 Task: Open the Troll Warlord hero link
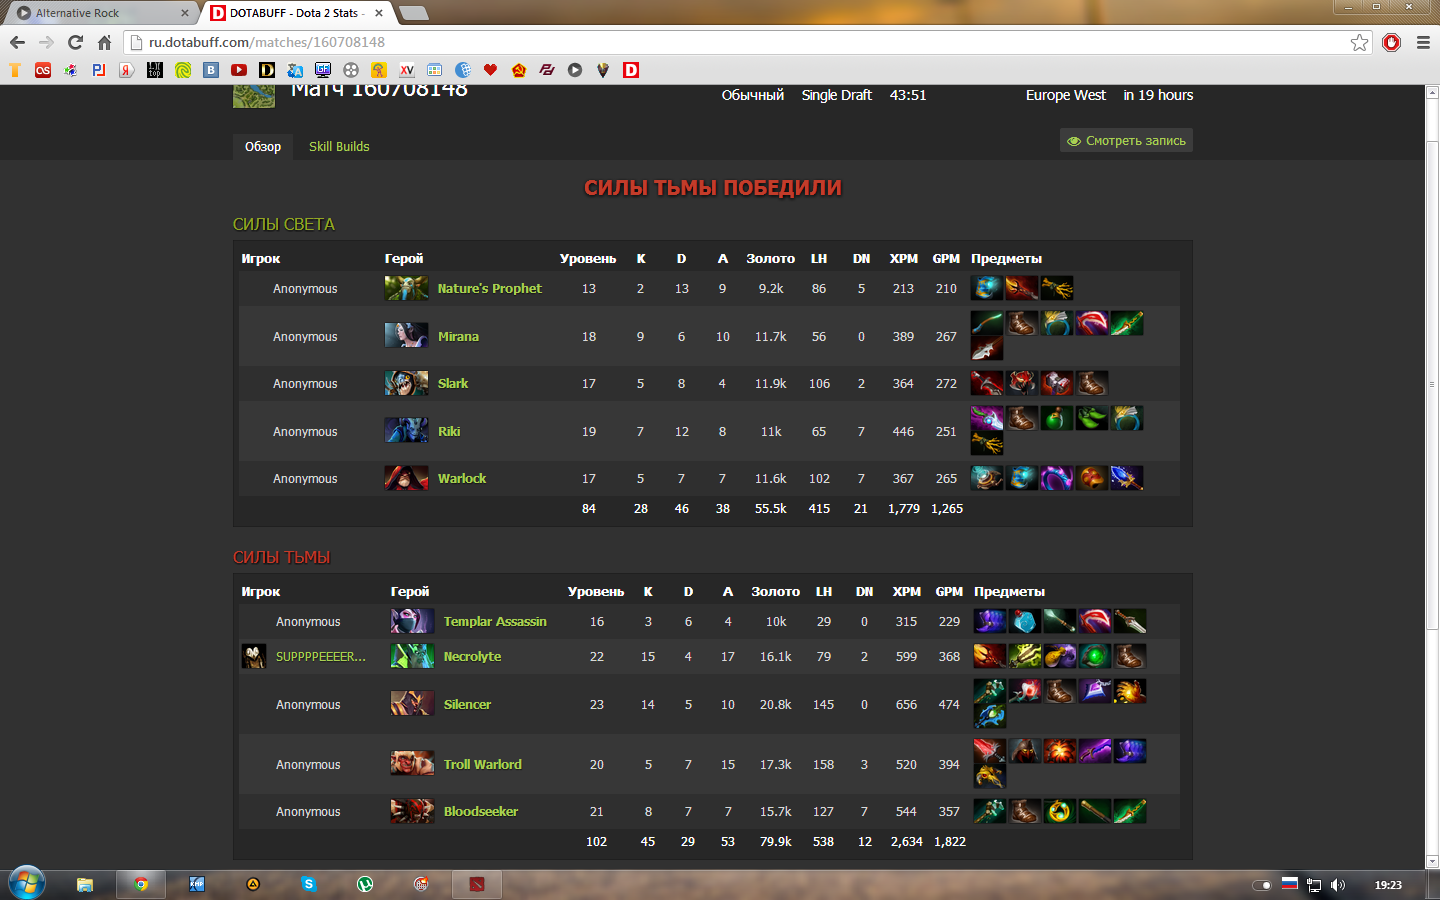(483, 765)
